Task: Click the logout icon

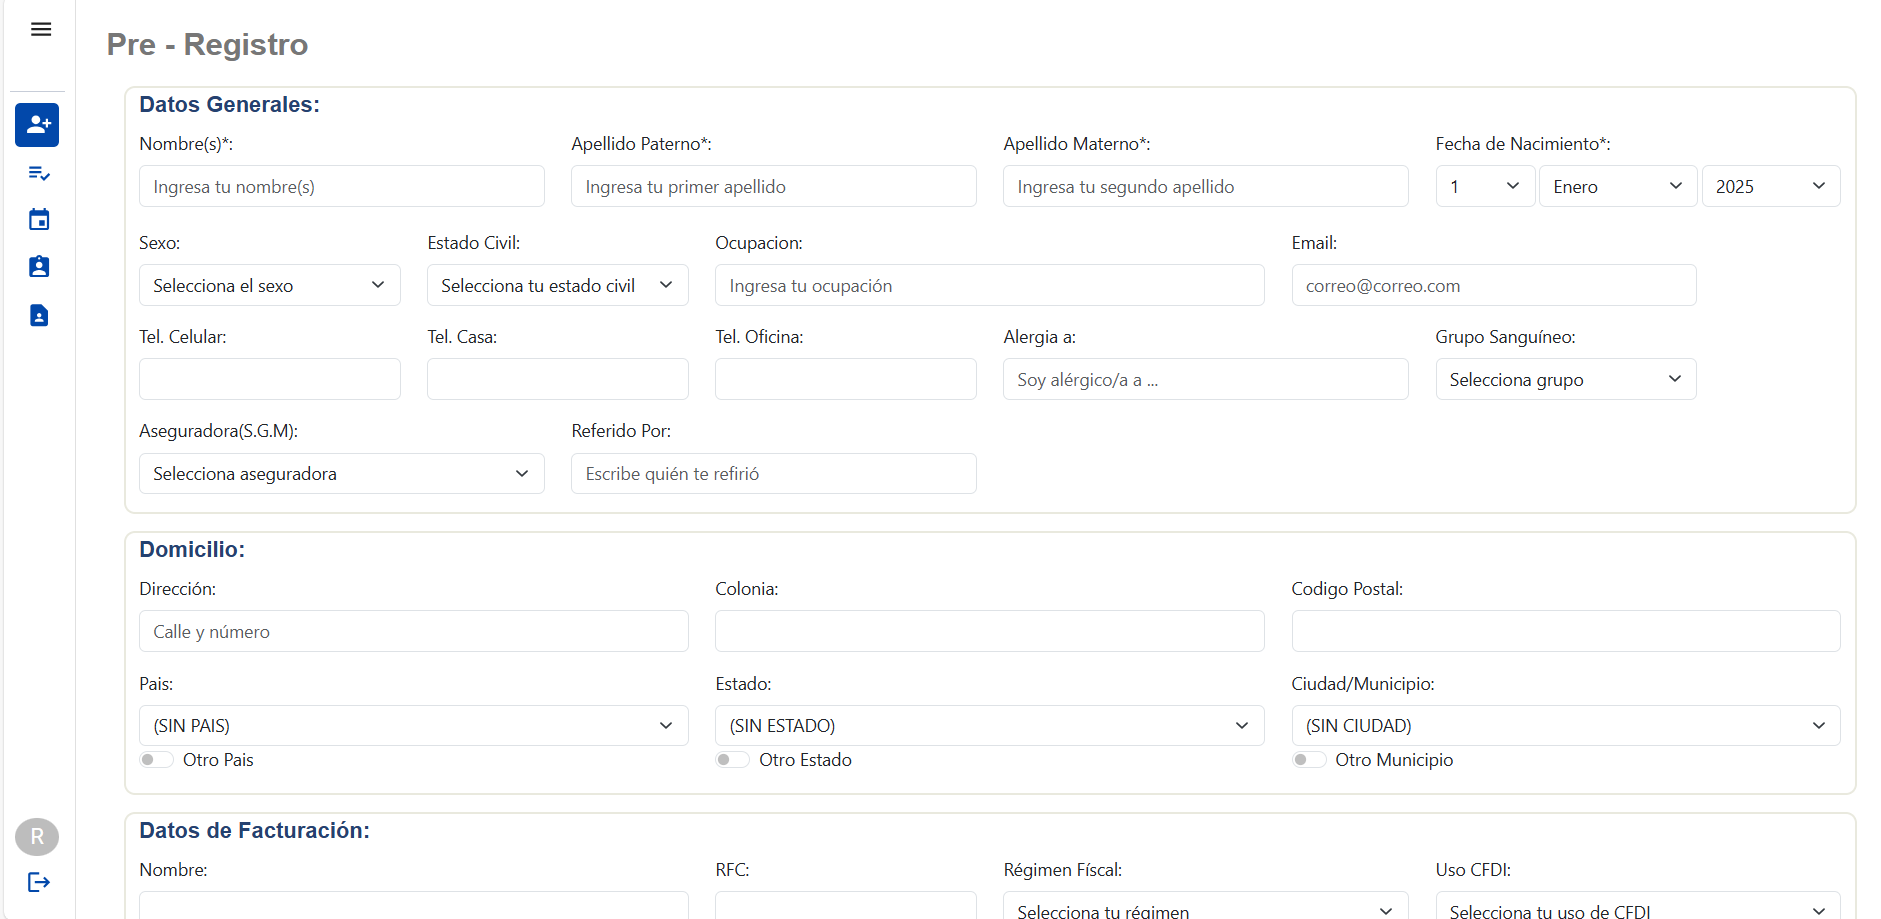Action: pos(39,882)
